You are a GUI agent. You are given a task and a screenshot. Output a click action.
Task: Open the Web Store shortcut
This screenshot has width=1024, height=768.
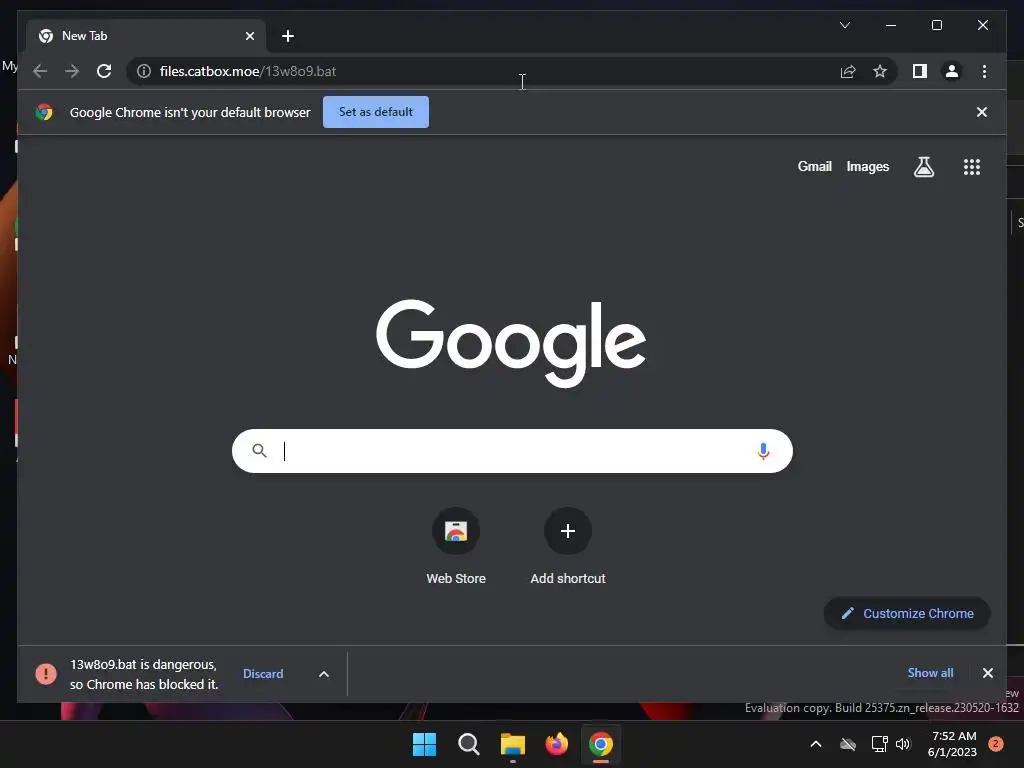456,547
